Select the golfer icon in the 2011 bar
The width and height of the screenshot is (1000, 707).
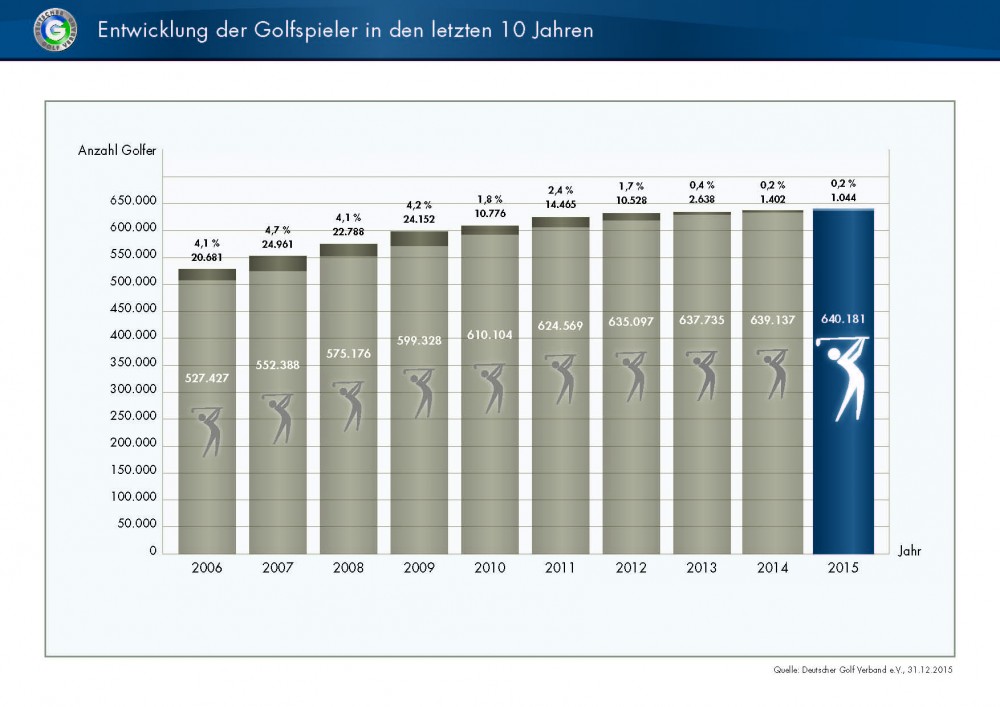pos(561,380)
